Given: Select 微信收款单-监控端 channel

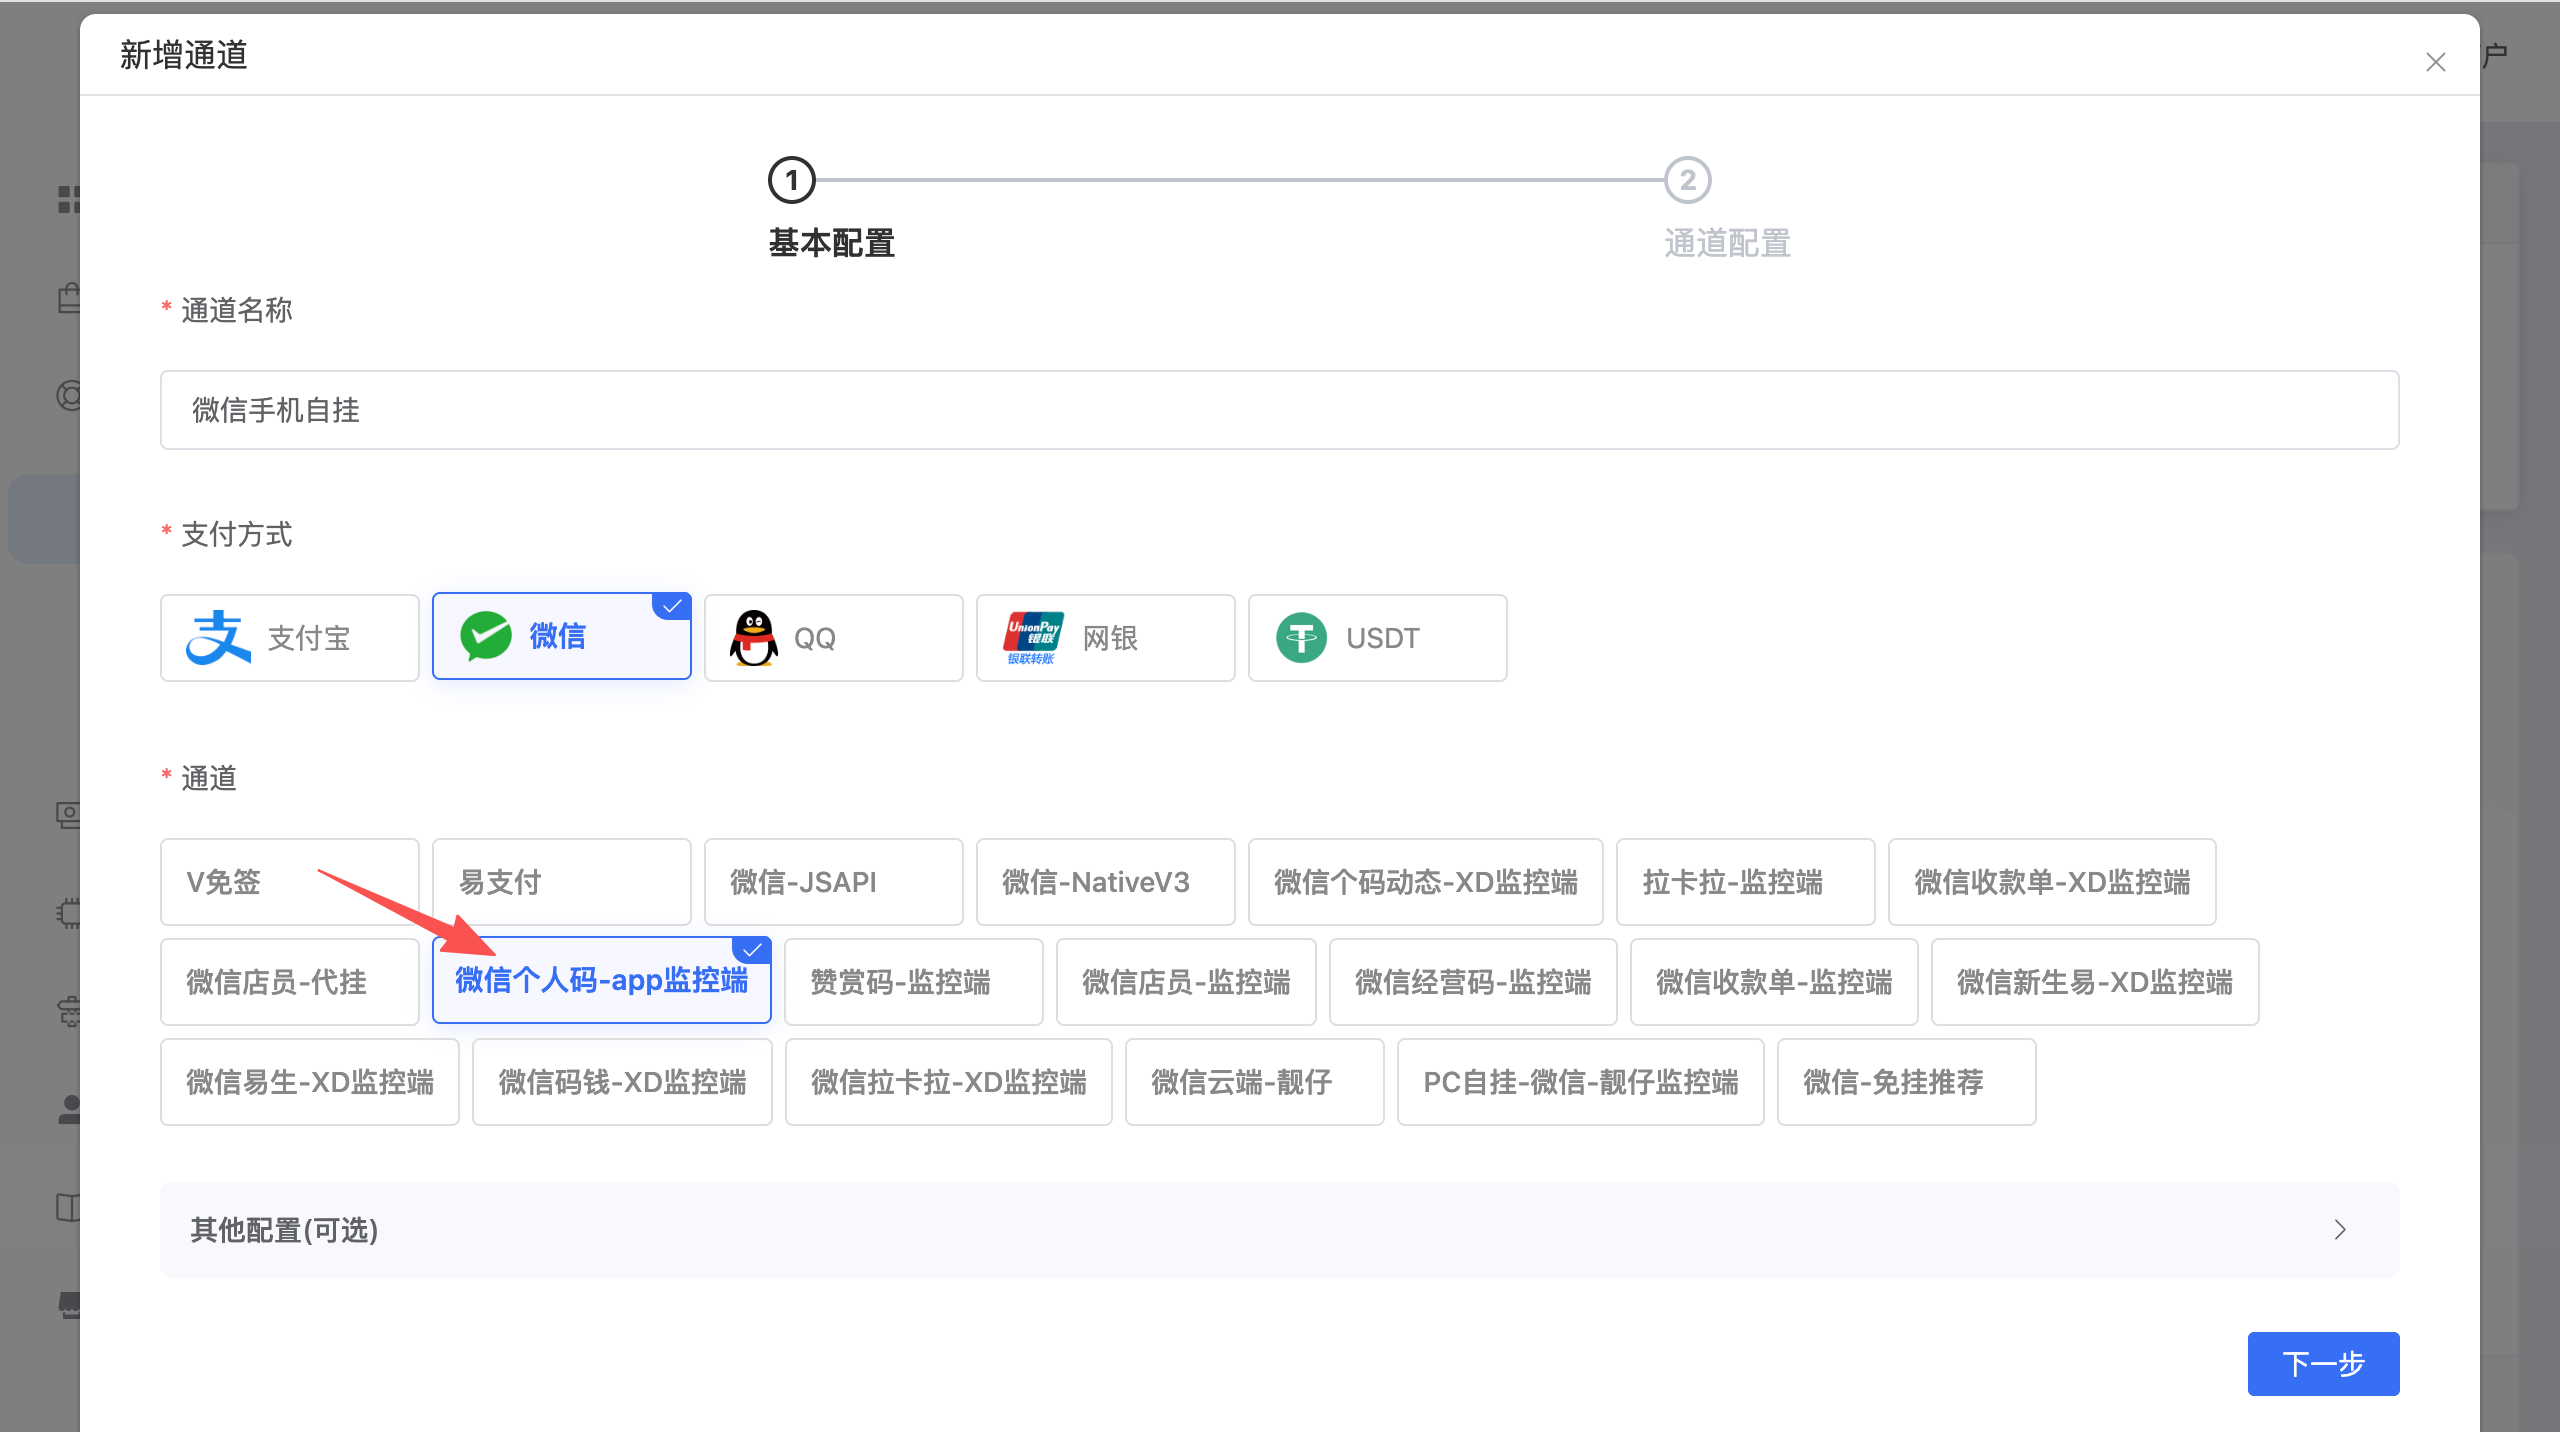Looking at the screenshot, I should [x=1774, y=982].
